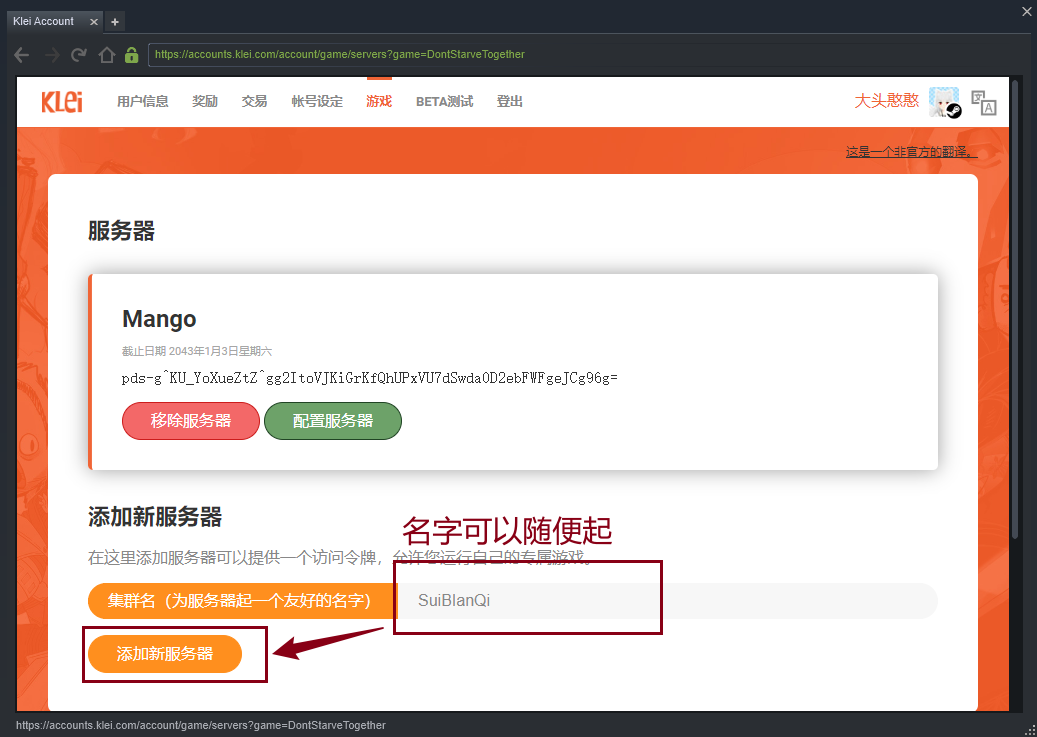Click the user avatar picture

[944, 102]
